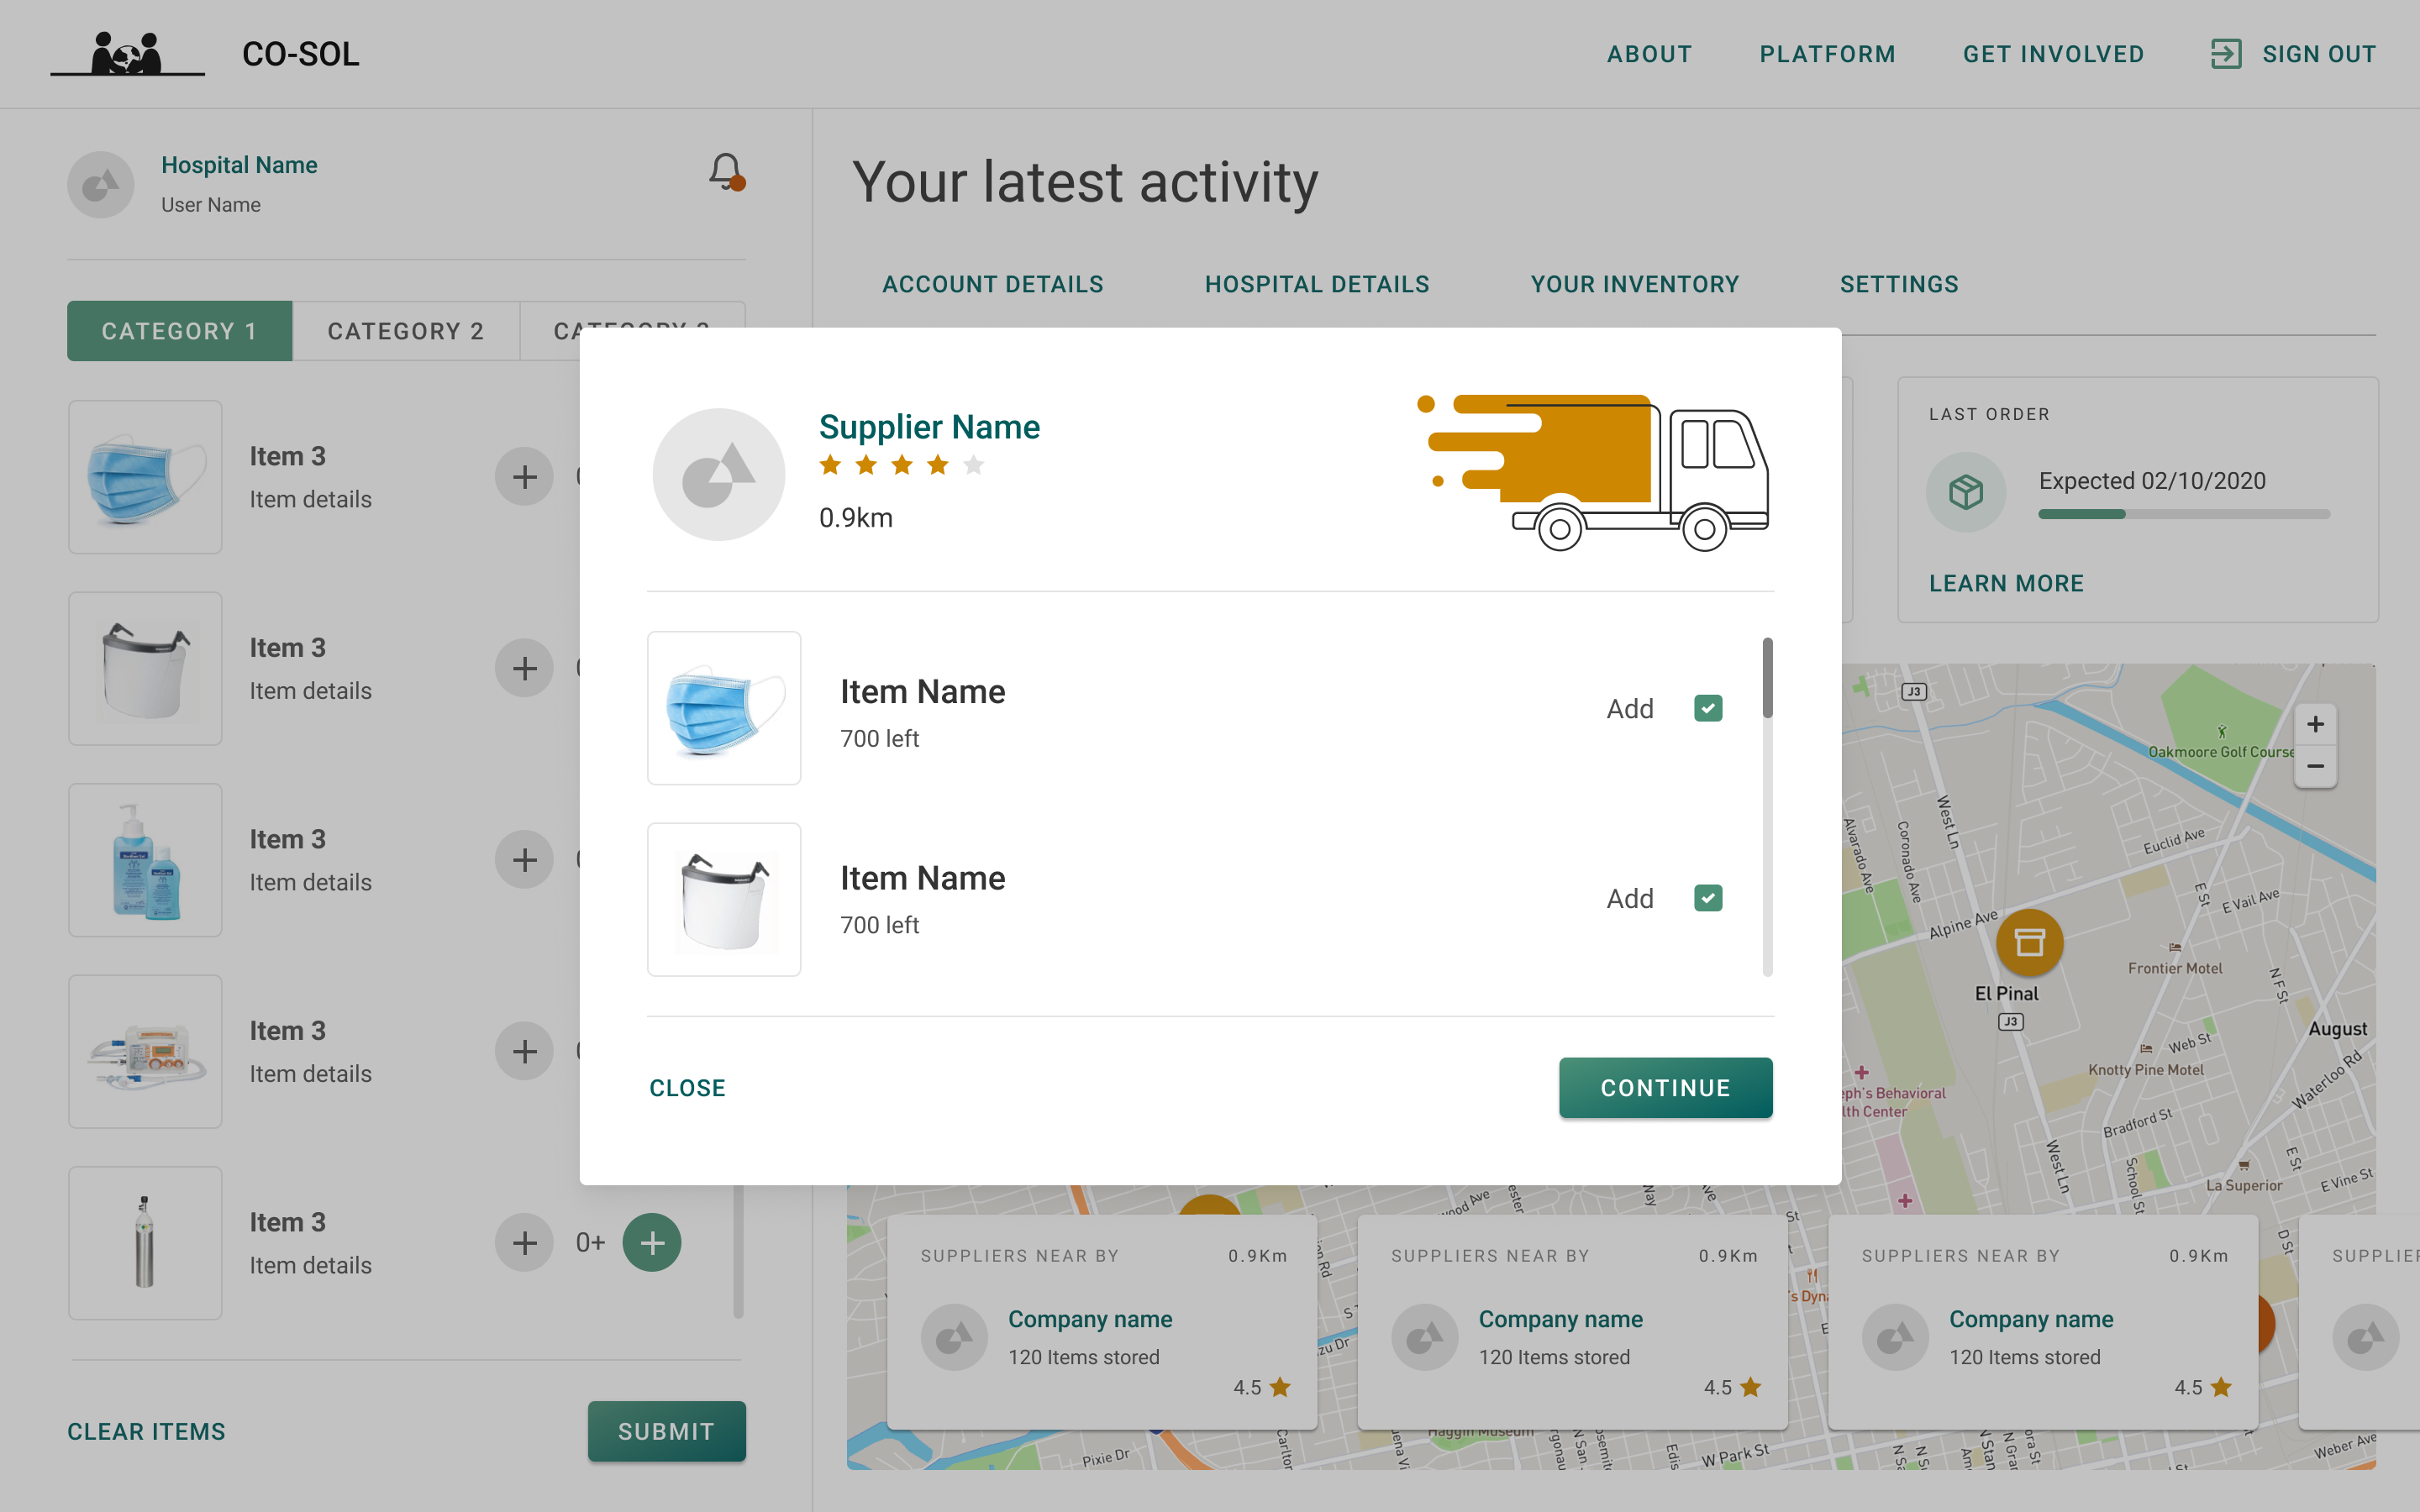2420x1512 pixels.
Task: Open Your Inventory tab
Action: coord(1635,284)
